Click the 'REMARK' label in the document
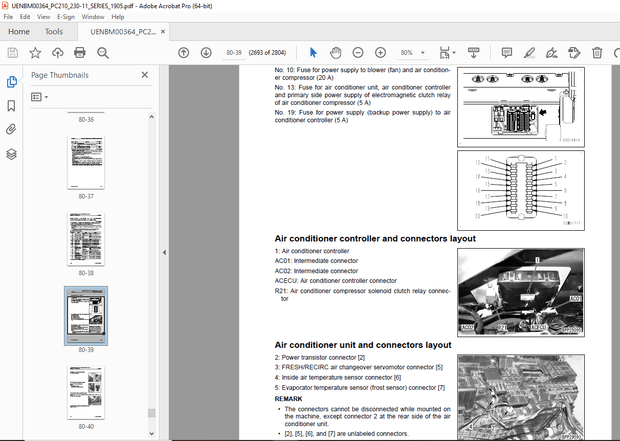620x441 pixels. [x=288, y=399]
